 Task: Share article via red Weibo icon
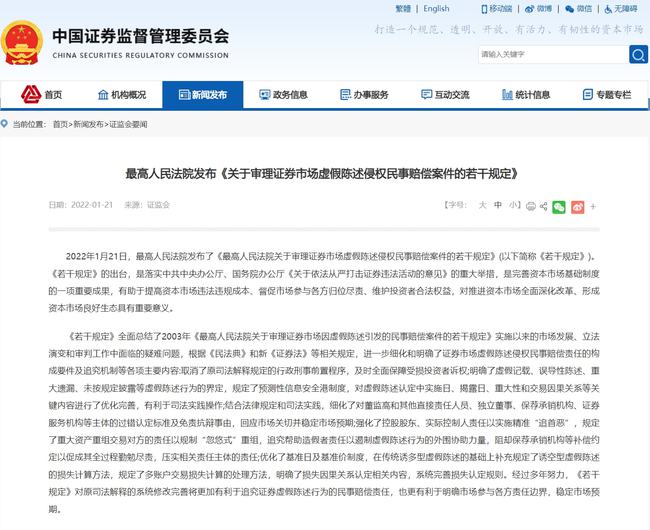pyautogui.click(x=577, y=207)
